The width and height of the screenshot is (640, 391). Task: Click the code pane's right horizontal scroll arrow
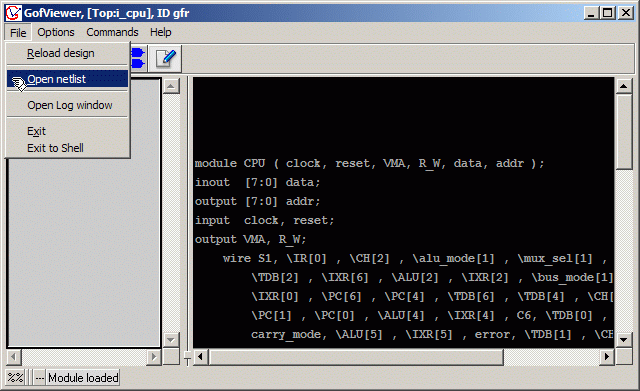(x=607, y=357)
